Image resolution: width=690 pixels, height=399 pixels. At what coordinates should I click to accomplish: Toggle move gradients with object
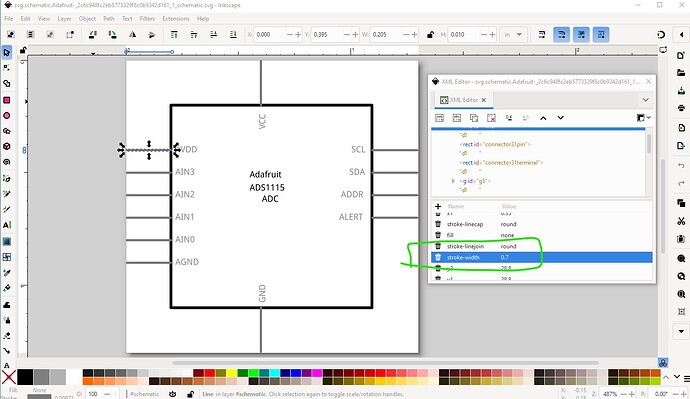coord(581,34)
